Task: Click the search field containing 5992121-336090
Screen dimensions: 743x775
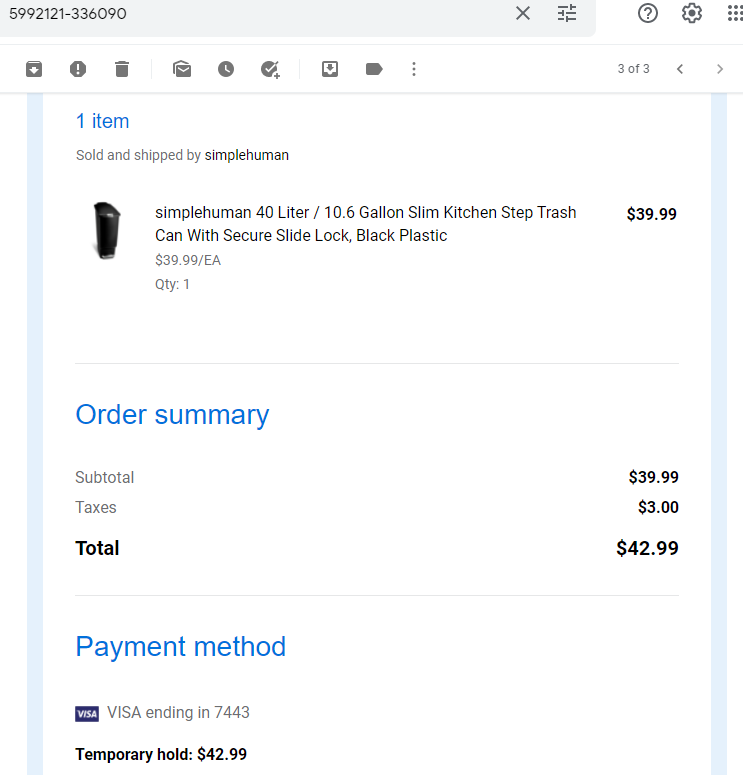Action: tap(255, 13)
